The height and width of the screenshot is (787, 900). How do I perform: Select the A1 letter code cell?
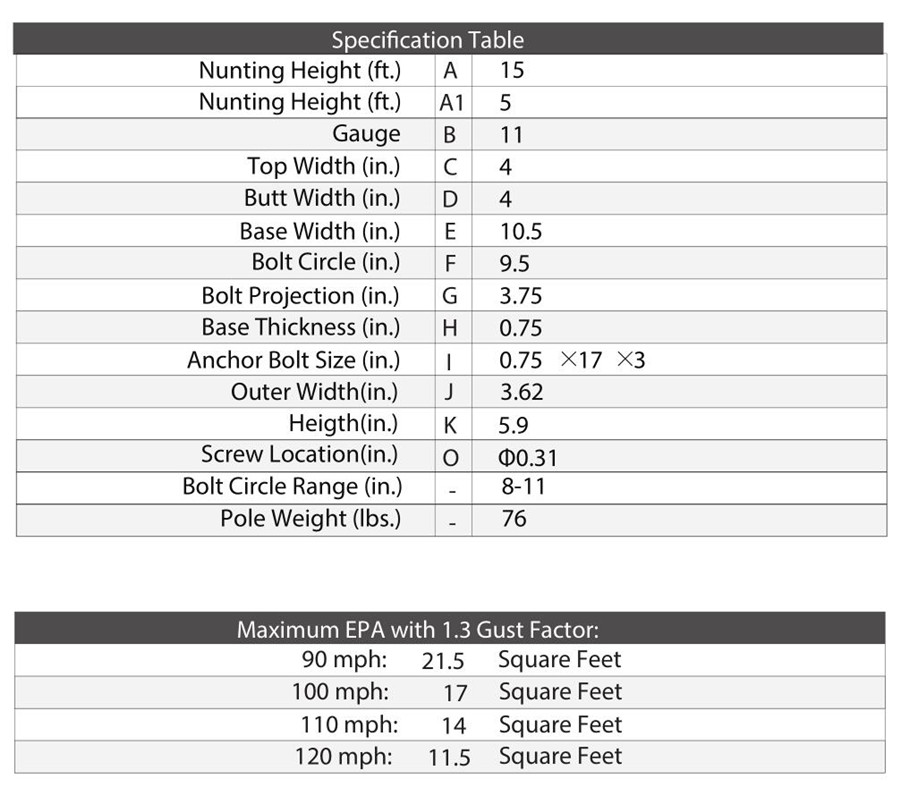pyautogui.click(x=451, y=102)
